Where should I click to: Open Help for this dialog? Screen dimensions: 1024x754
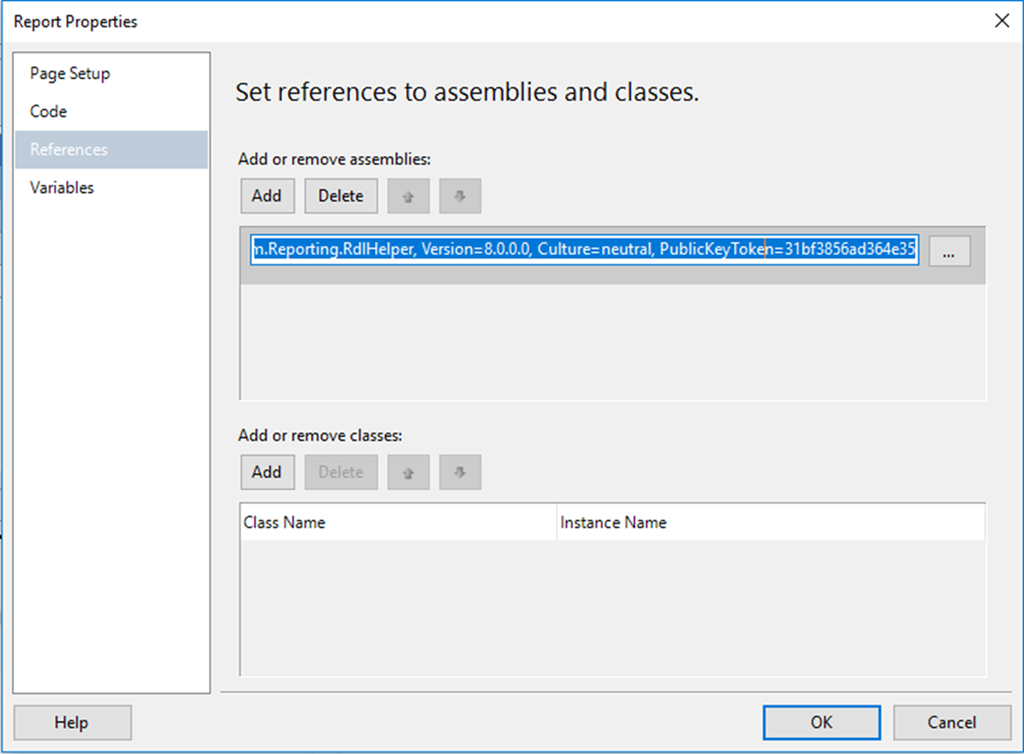tap(72, 722)
